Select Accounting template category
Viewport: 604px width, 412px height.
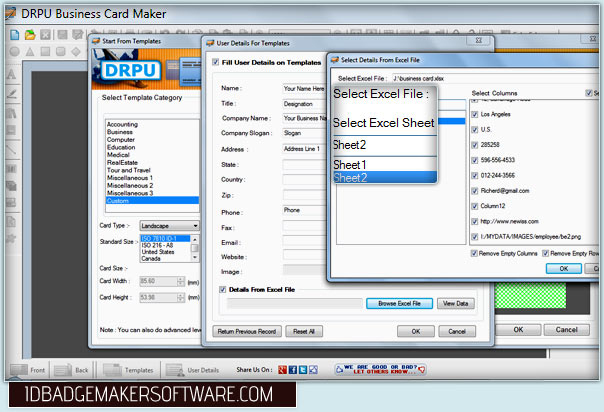pyautogui.click(x=122, y=124)
